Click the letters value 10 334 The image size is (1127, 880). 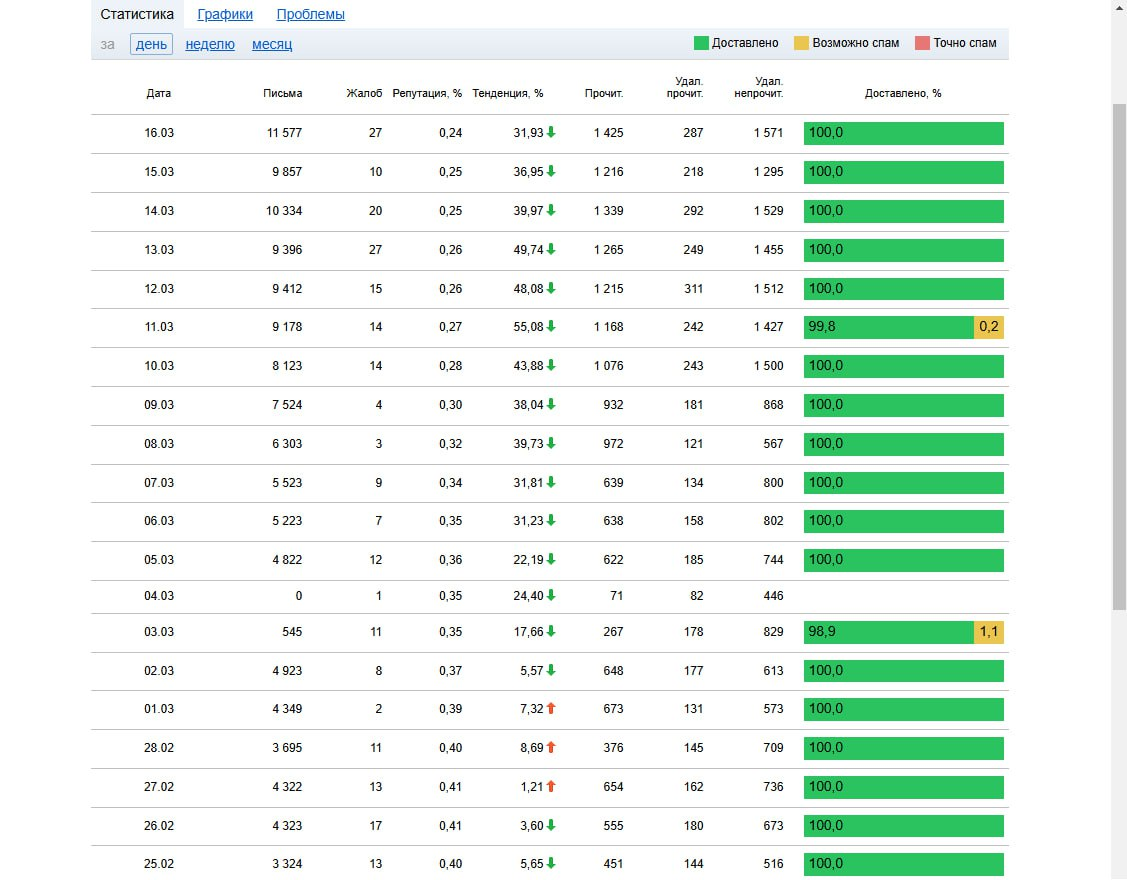pyautogui.click(x=284, y=211)
